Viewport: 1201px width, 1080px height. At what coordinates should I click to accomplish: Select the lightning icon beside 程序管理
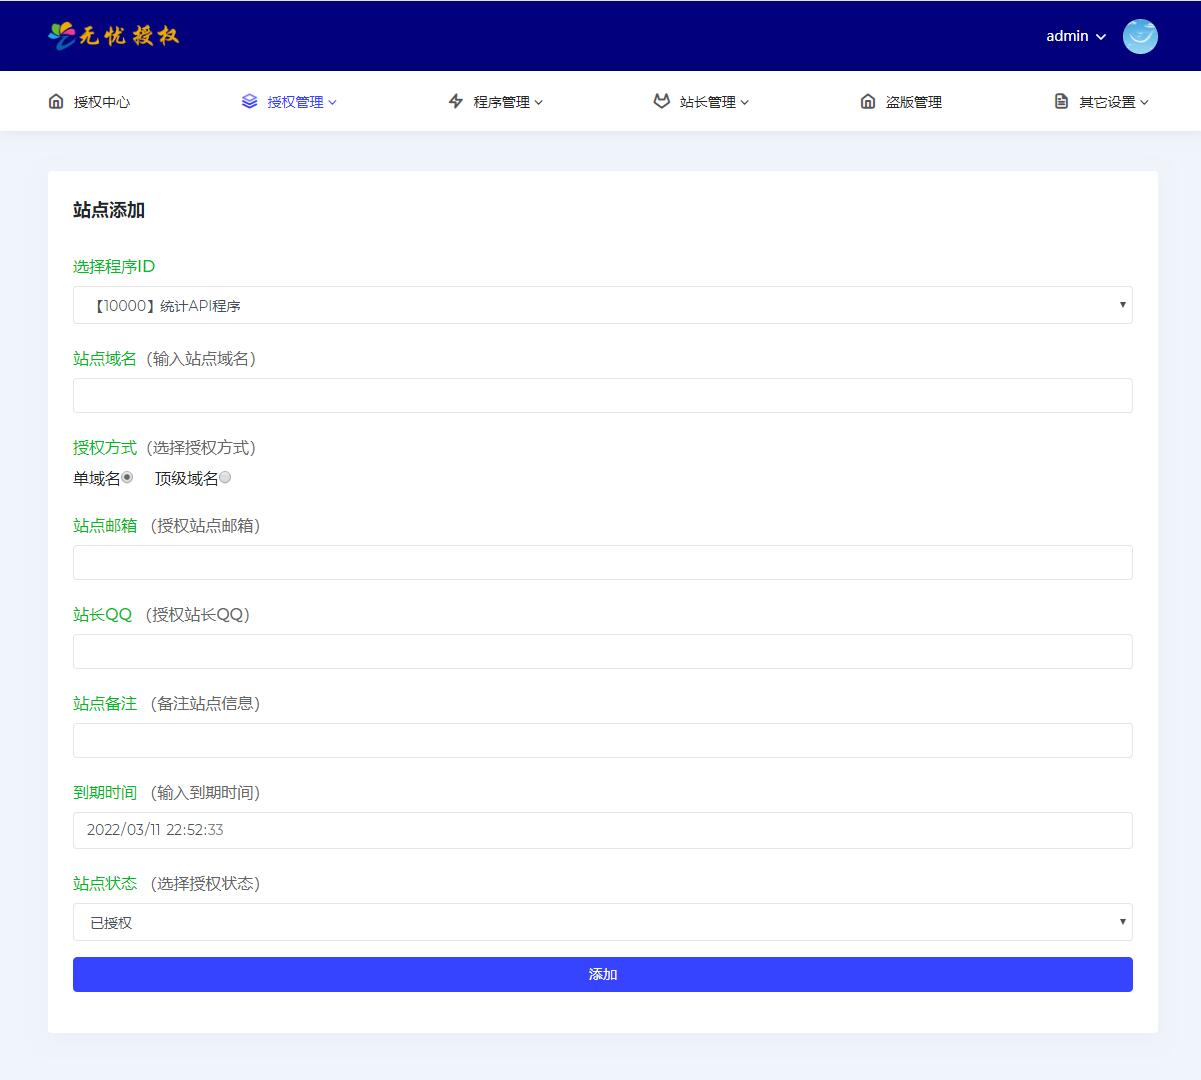coord(455,101)
